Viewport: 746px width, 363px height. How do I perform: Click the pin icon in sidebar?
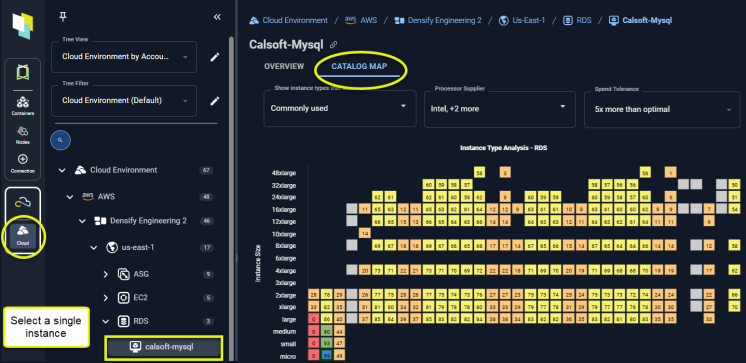click(63, 17)
